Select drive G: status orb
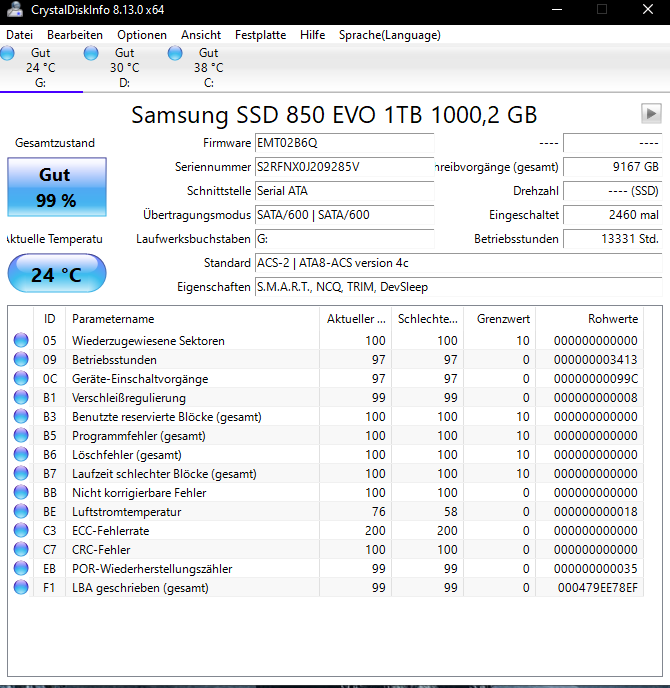 7,53
